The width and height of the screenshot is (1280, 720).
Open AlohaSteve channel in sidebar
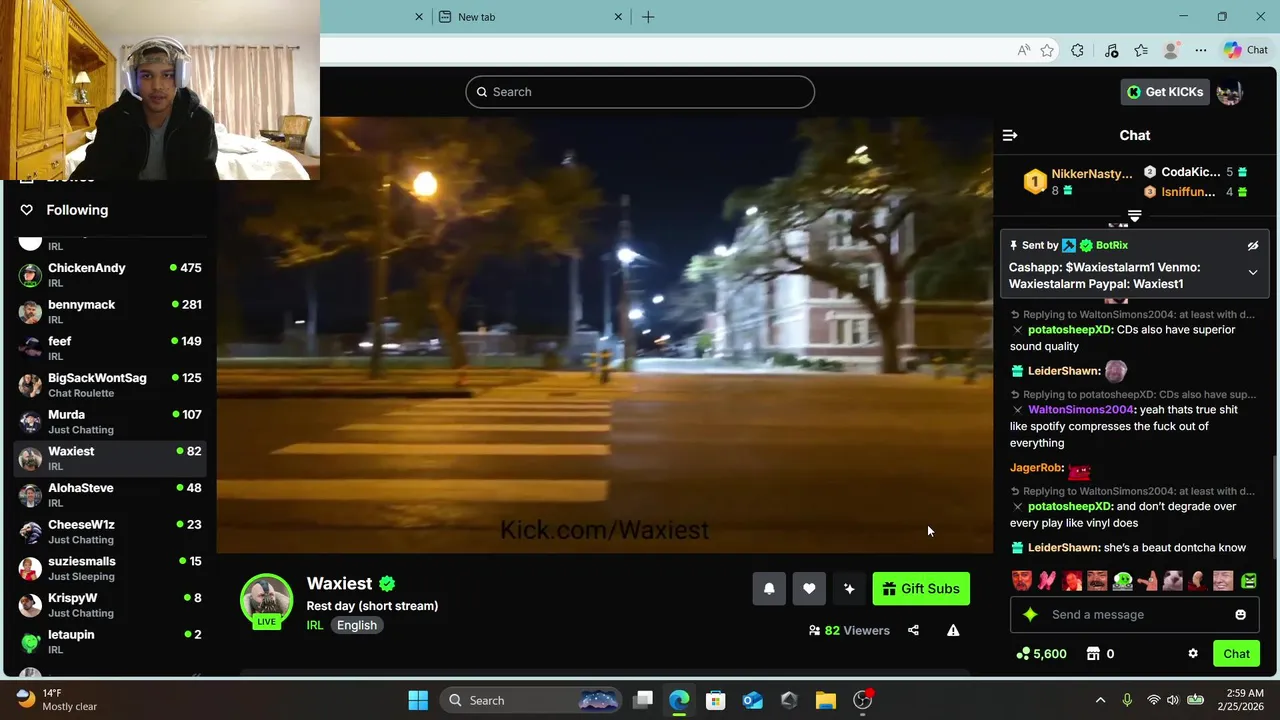pos(110,495)
